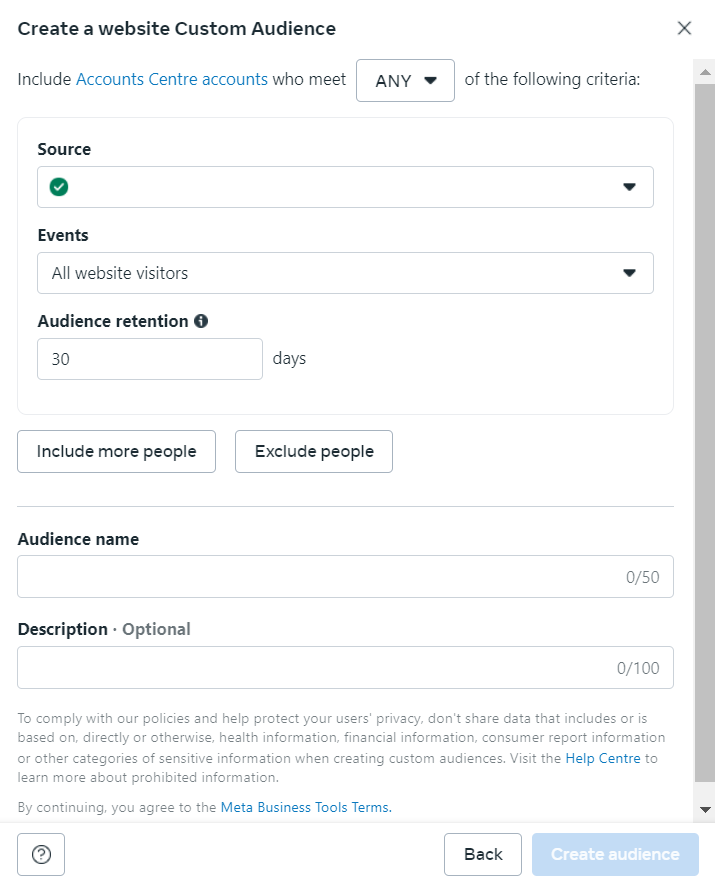Open the help question mark button
This screenshot has height=890, width=715.
[41, 854]
